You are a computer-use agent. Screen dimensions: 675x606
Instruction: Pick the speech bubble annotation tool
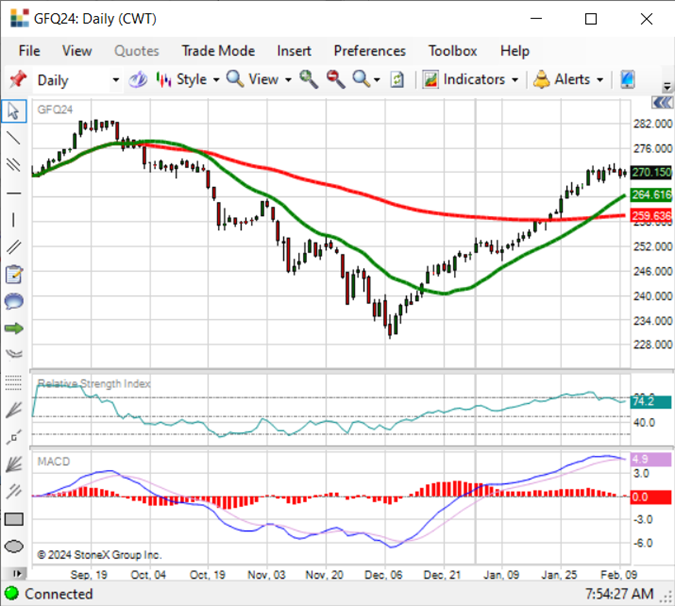14,301
